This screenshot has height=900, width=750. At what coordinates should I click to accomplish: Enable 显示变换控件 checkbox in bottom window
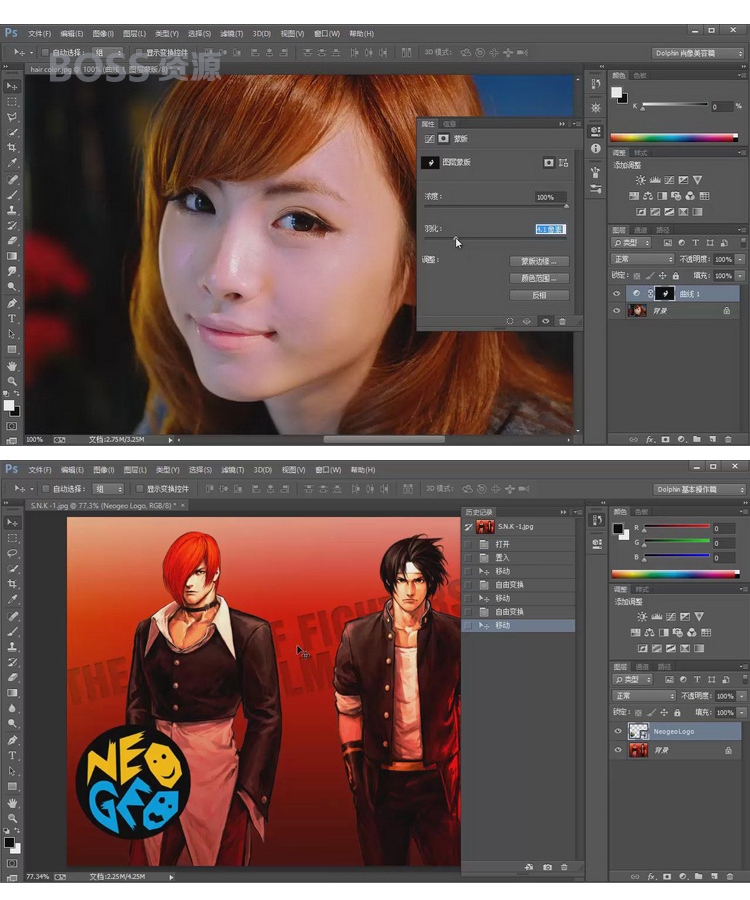[139, 488]
